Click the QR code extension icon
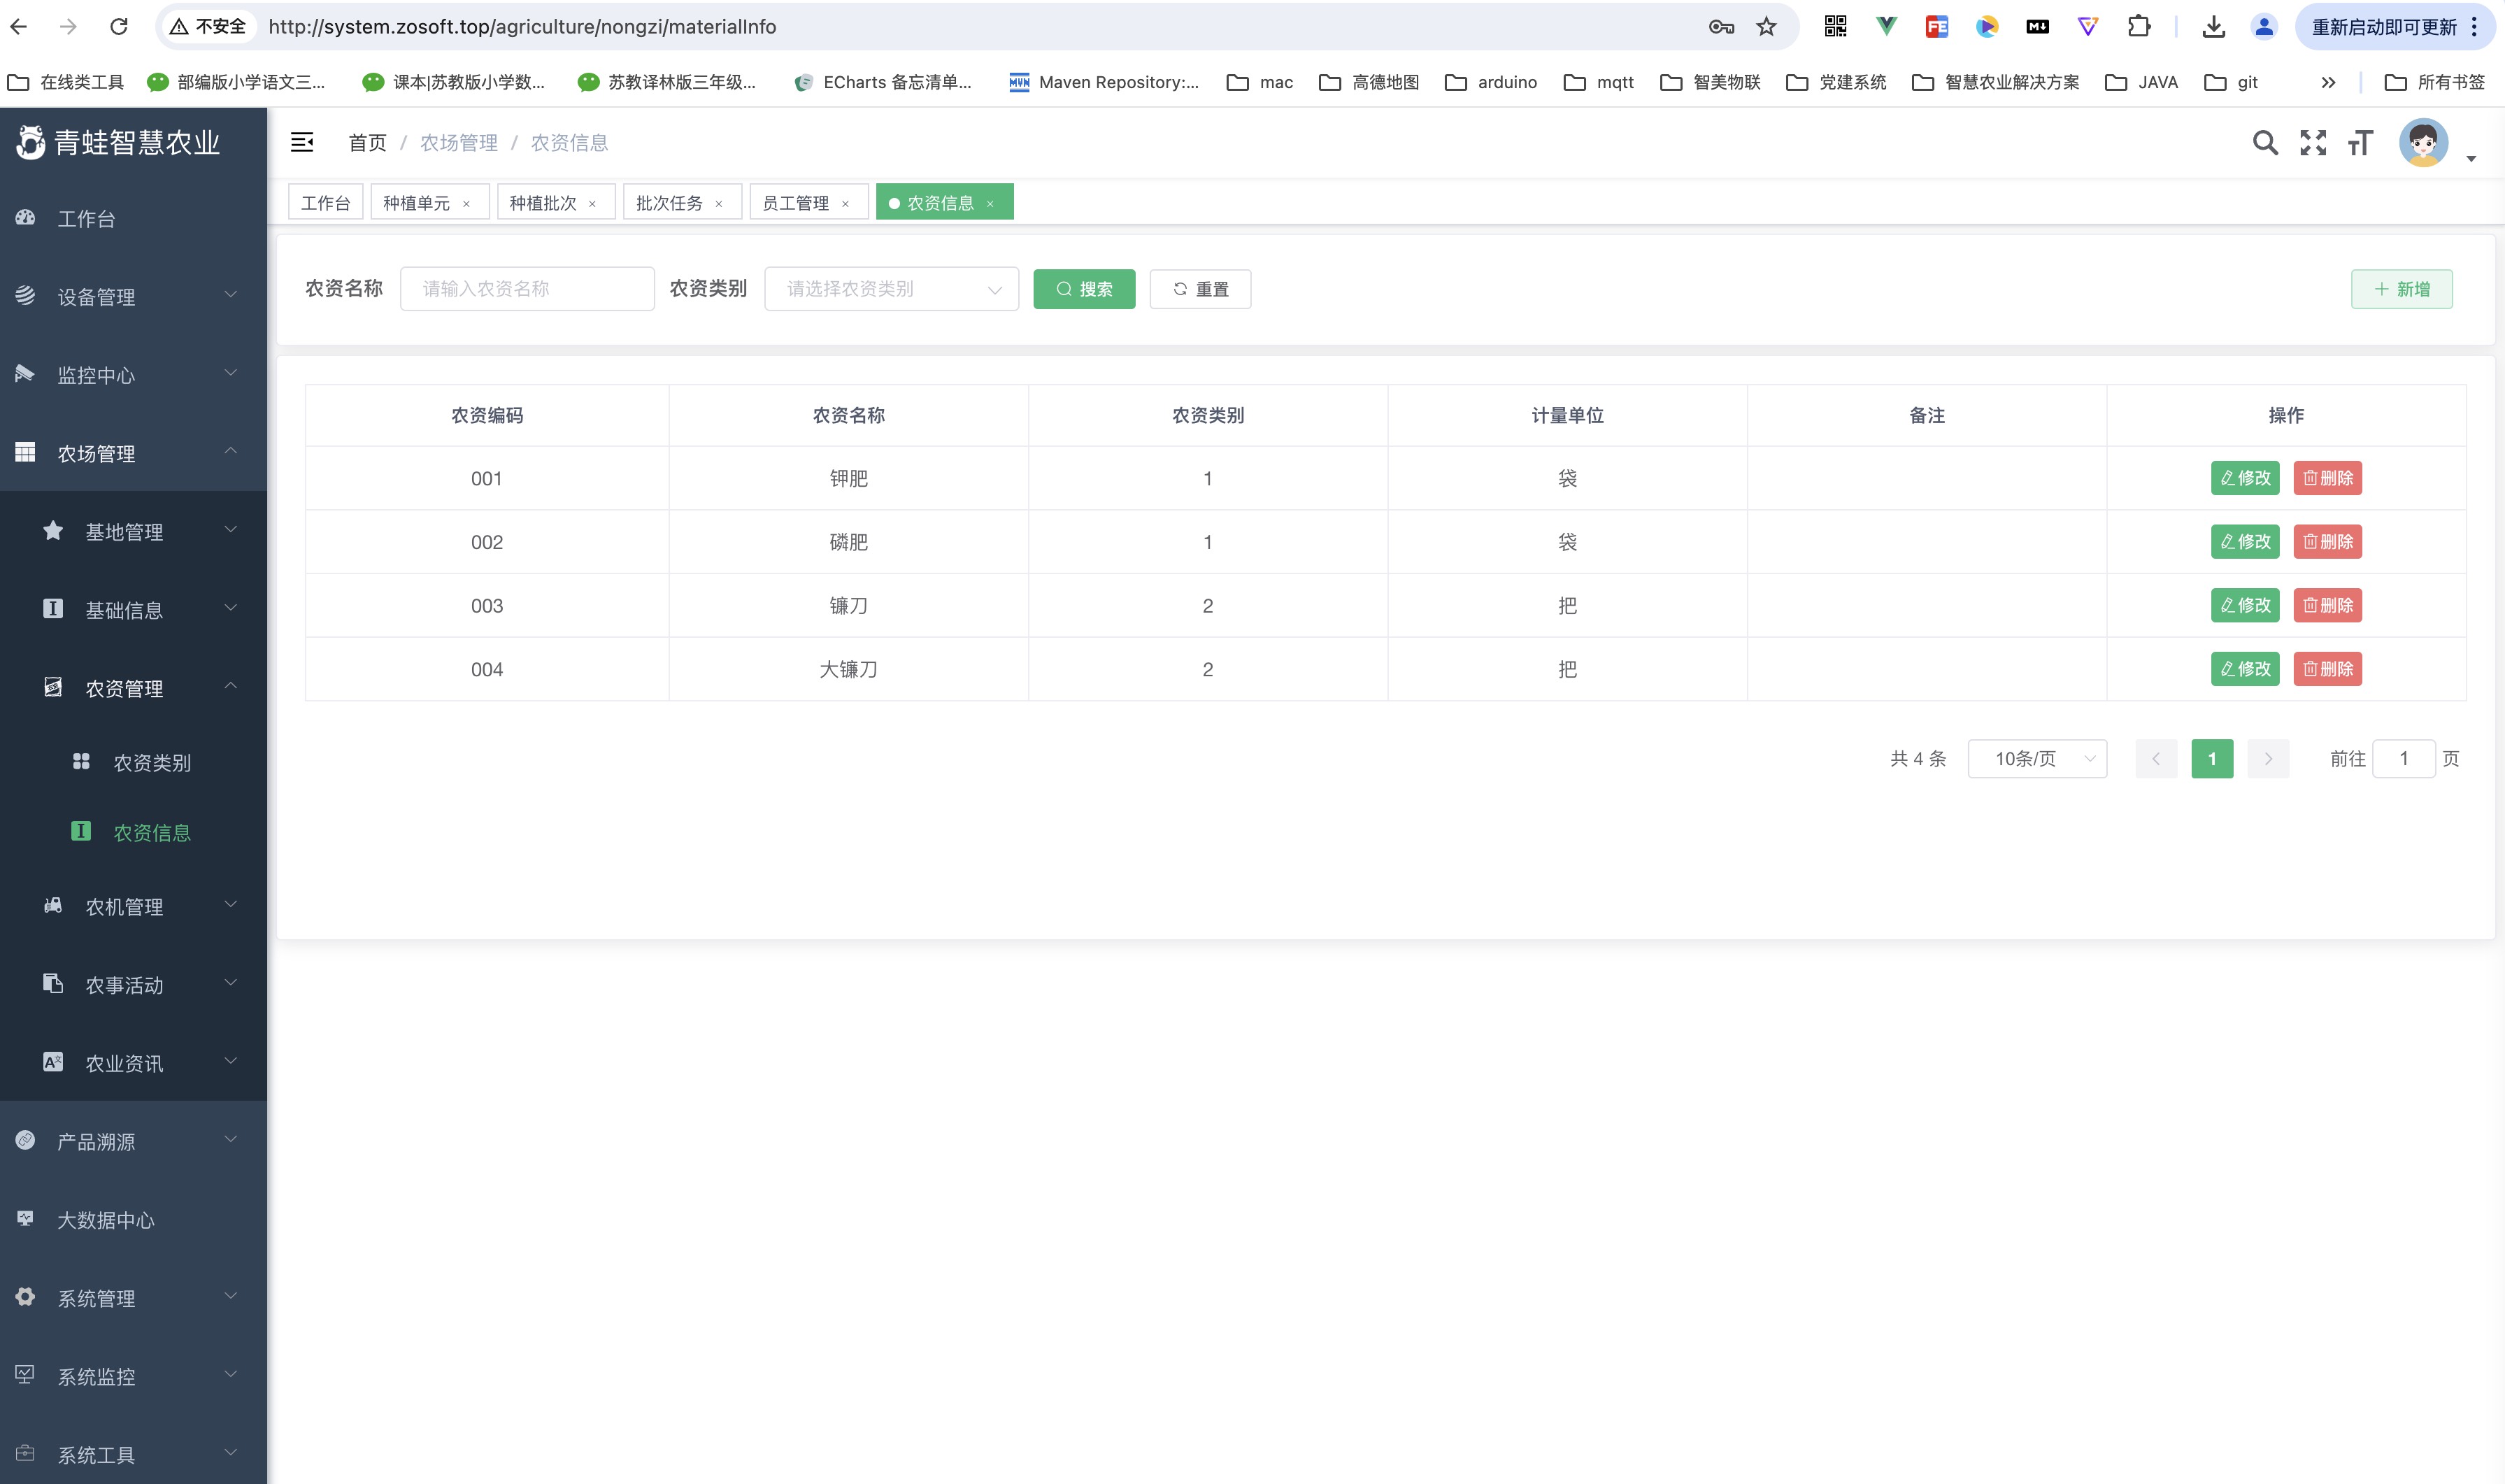 tap(1835, 27)
